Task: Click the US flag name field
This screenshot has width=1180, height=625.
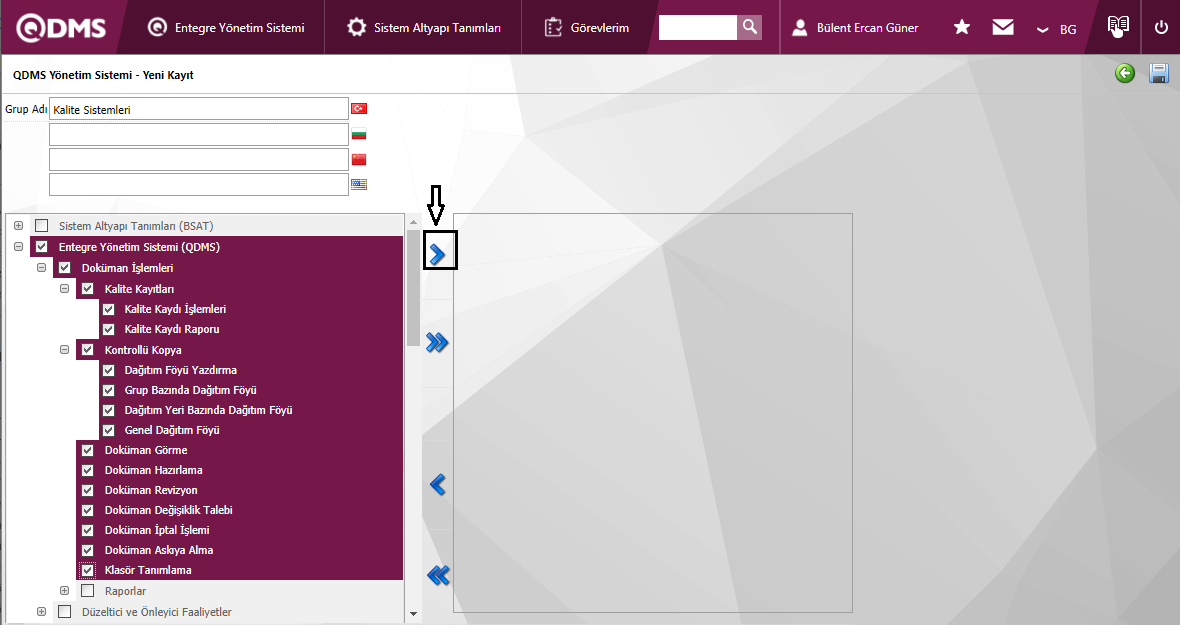Action: 199,184
